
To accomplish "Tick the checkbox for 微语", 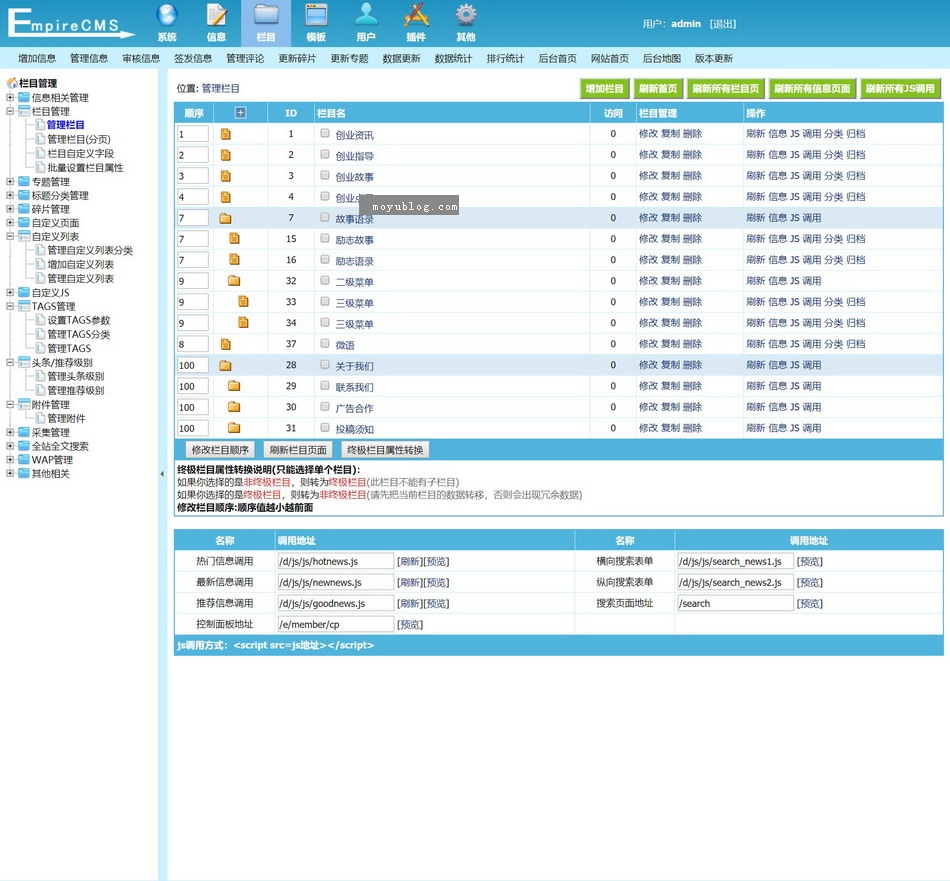I will (325, 344).
